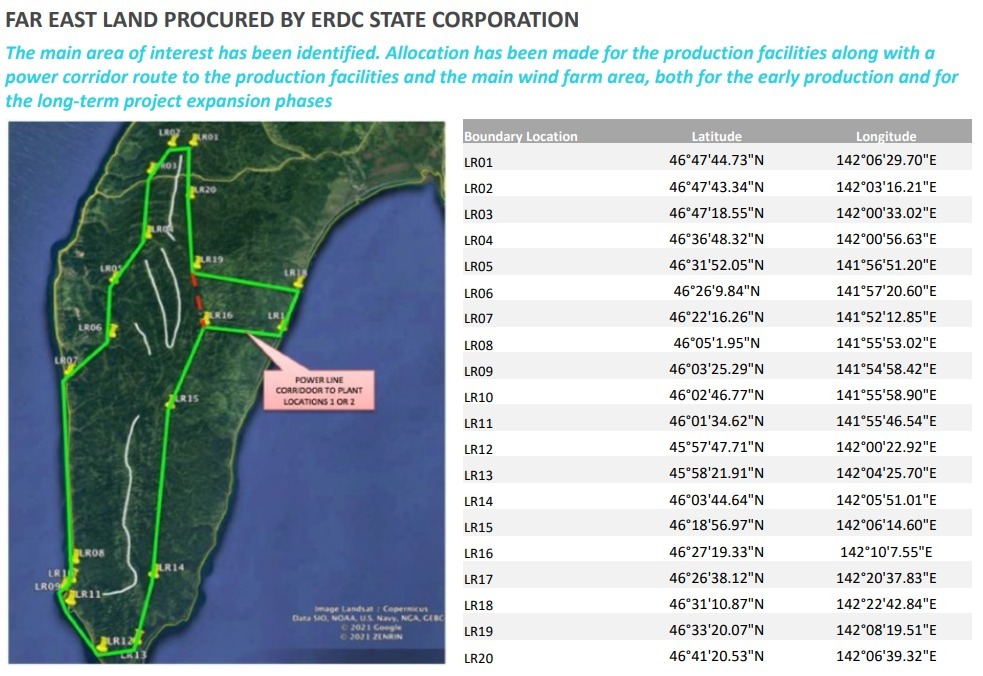Click the LR16 pin near the red line
Viewport: 983px width, 676px height.
point(206,318)
